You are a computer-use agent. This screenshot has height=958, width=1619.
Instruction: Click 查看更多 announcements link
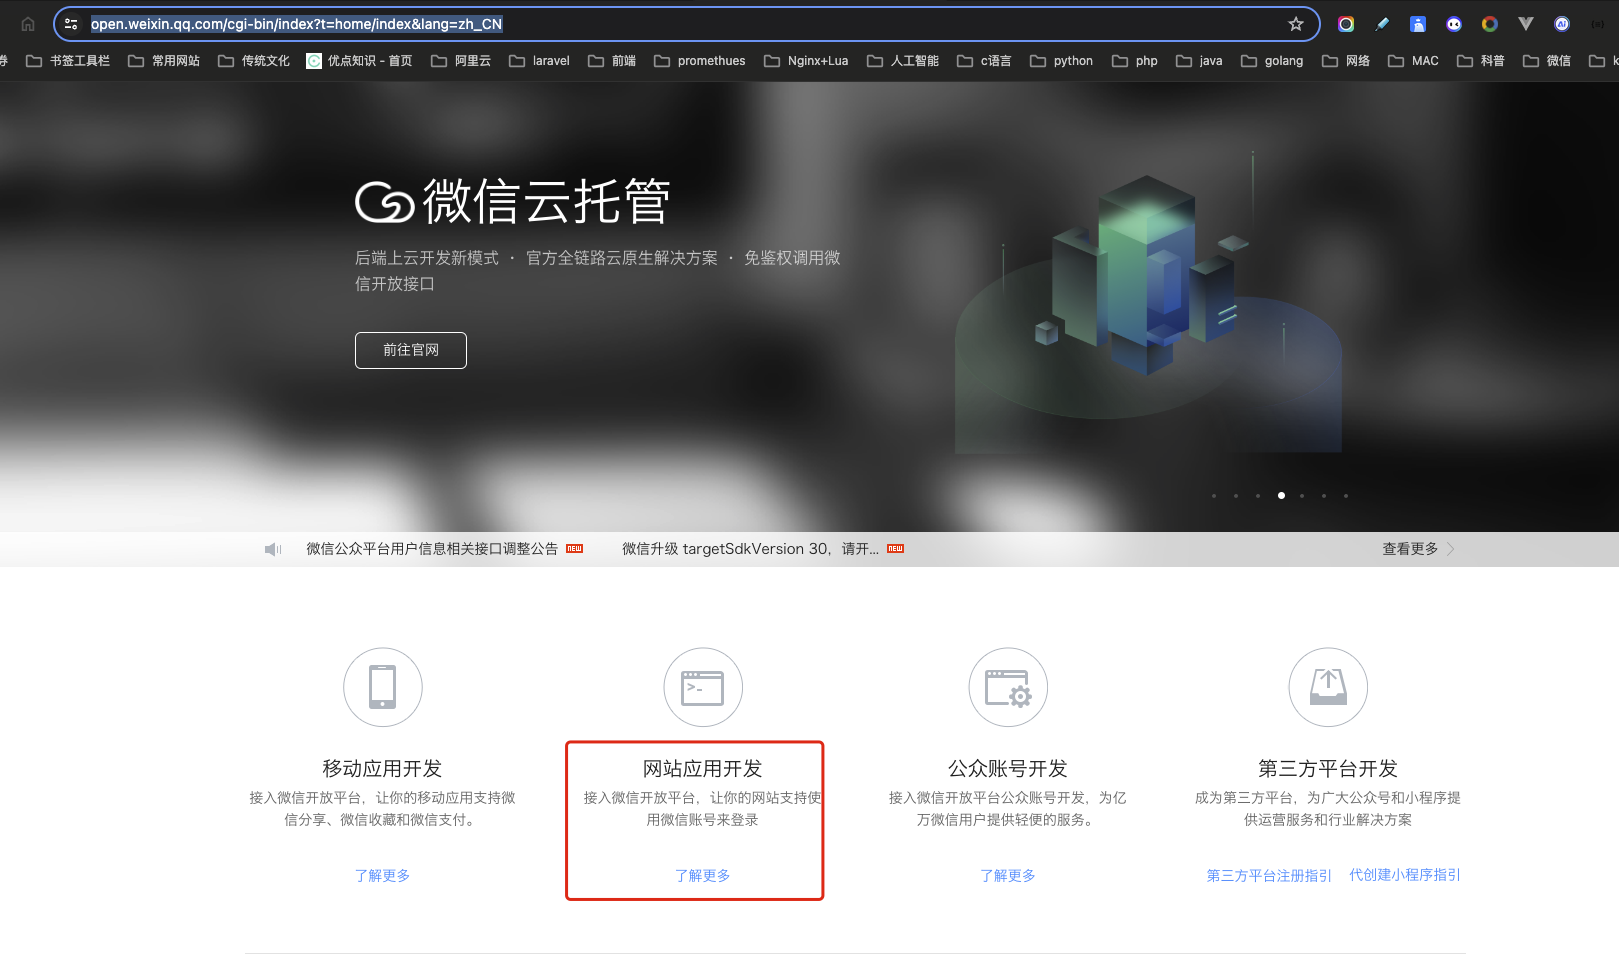click(1410, 549)
